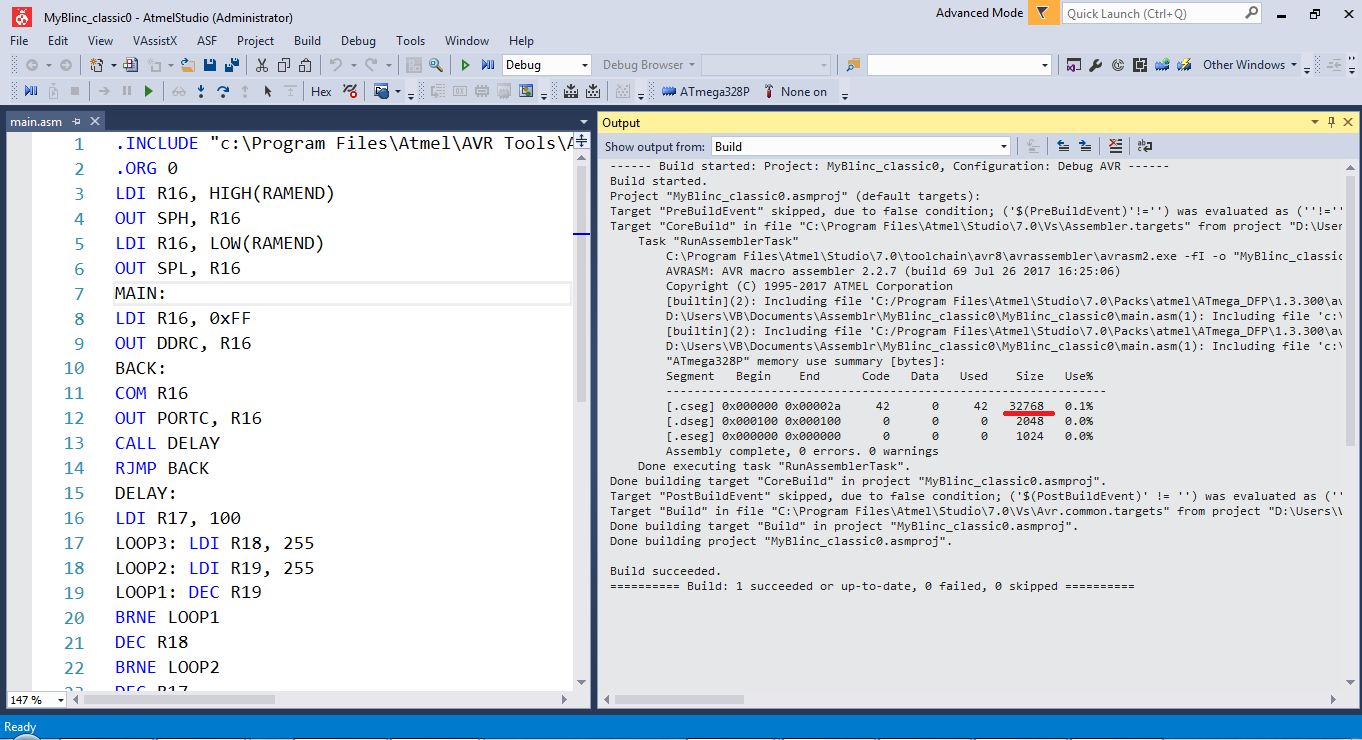The width and height of the screenshot is (1362, 740).
Task: Open the find combo box dropdown
Action: [1046, 65]
